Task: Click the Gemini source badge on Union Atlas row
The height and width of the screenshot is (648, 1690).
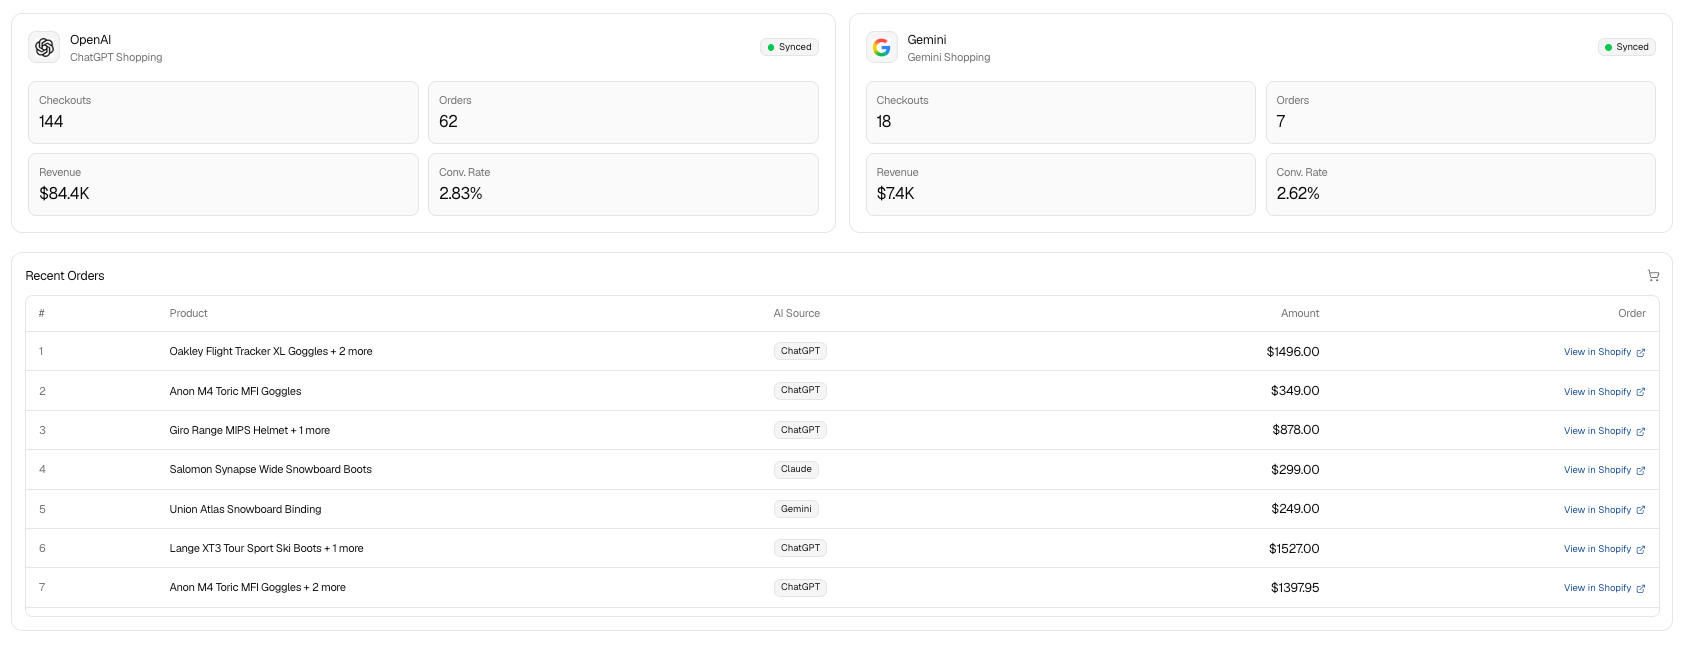Action: pos(796,509)
